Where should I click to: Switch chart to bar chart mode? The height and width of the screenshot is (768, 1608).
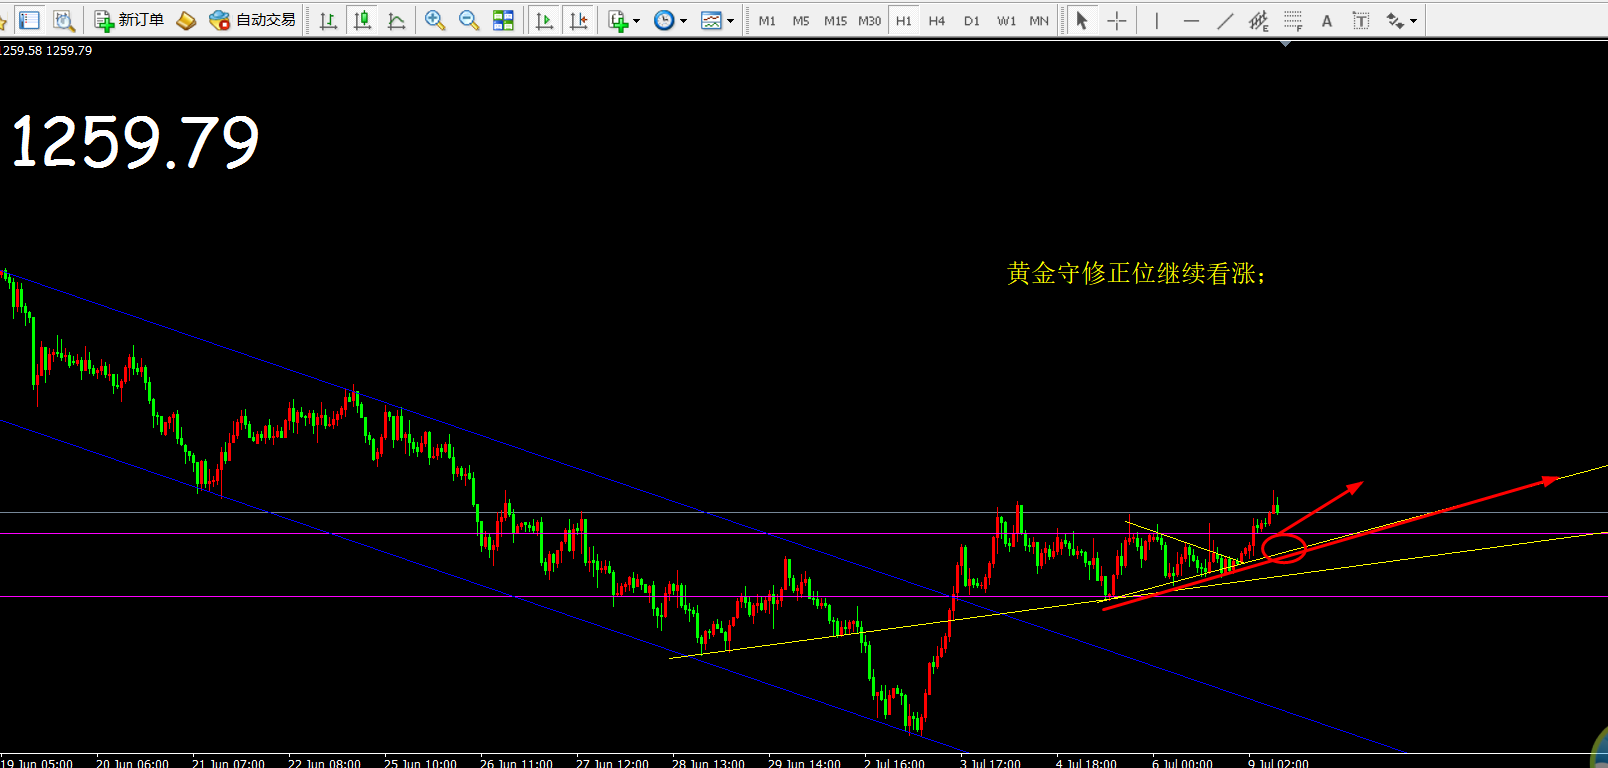coord(328,20)
